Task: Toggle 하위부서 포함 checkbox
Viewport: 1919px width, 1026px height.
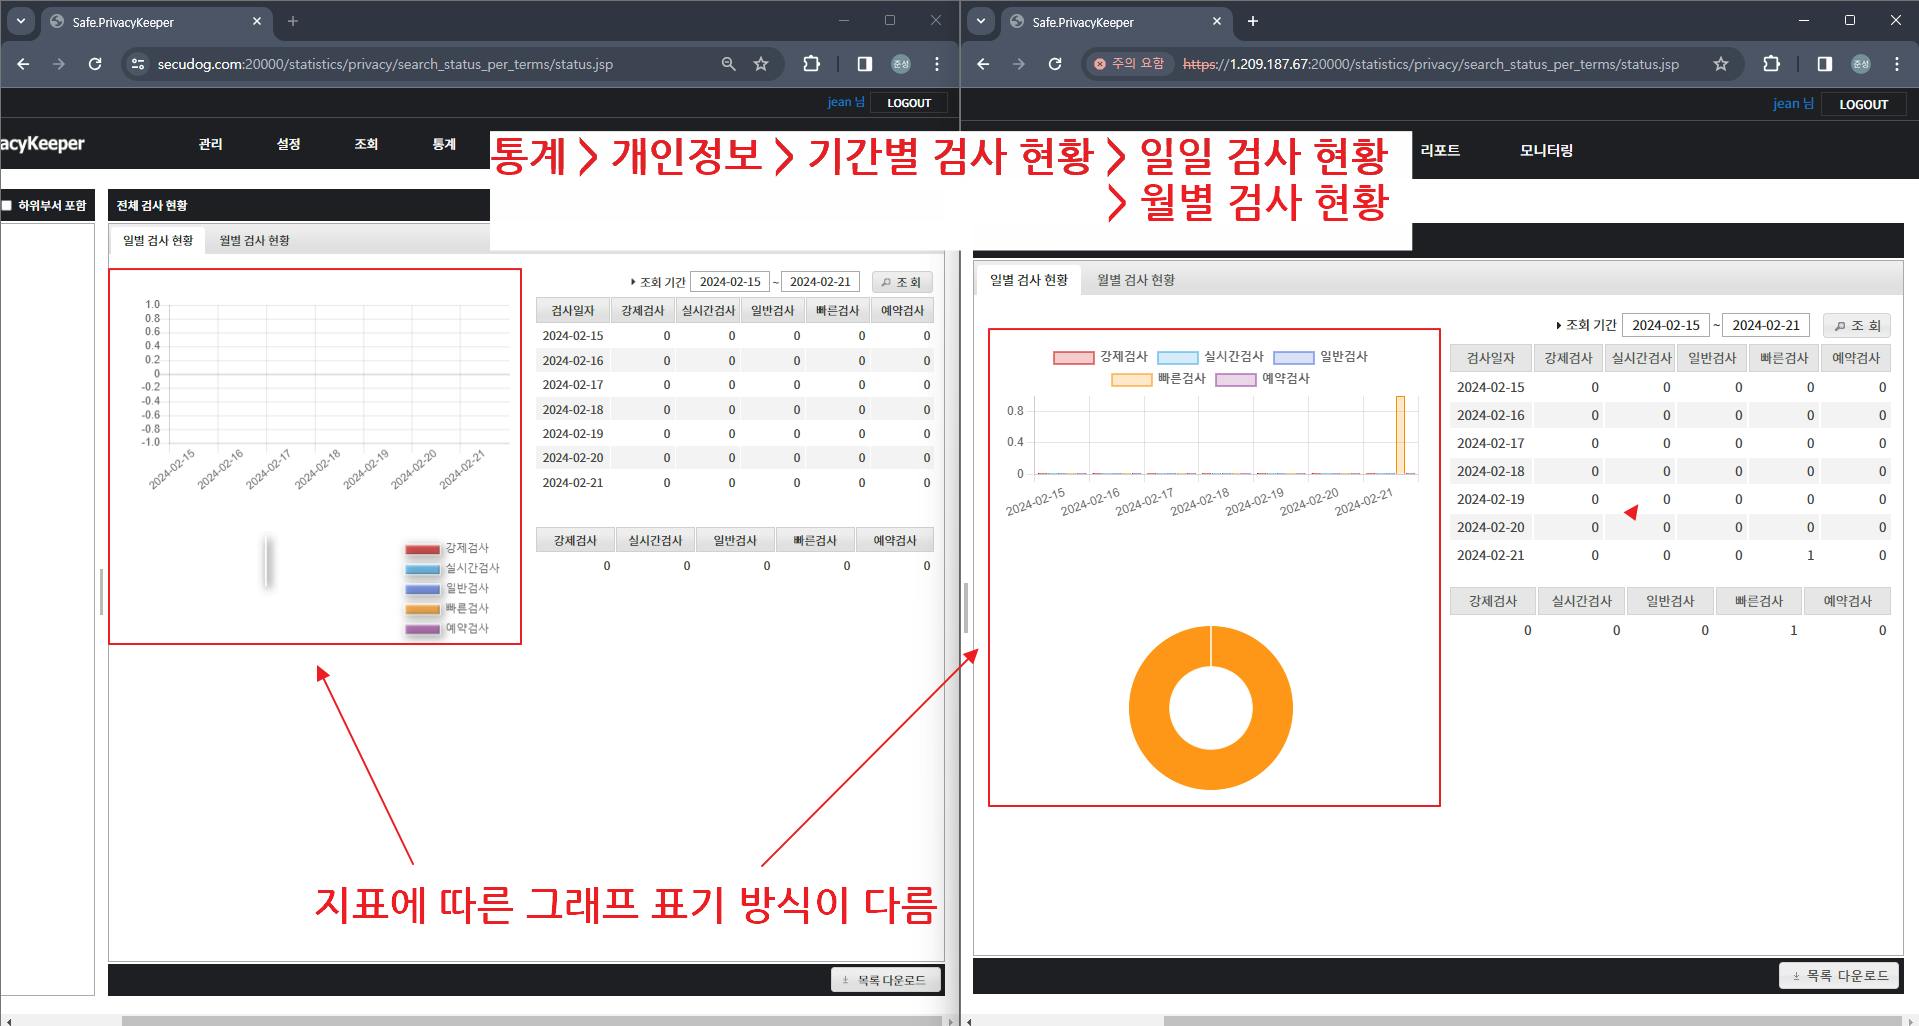Action: (x=7, y=205)
